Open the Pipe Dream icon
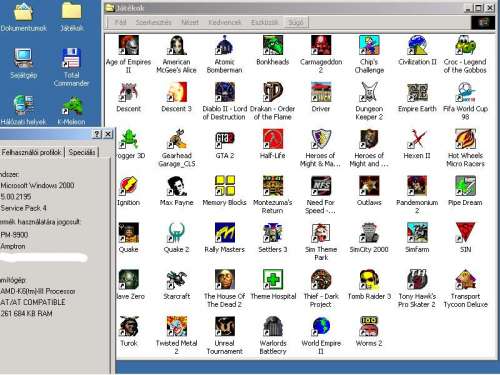The image size is (500, 375). point(465,186)
